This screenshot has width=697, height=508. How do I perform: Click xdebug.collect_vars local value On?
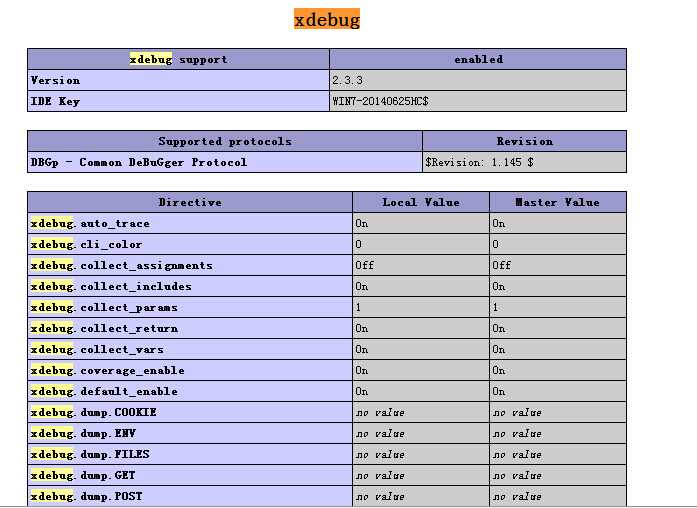click(x=421, y=350)
